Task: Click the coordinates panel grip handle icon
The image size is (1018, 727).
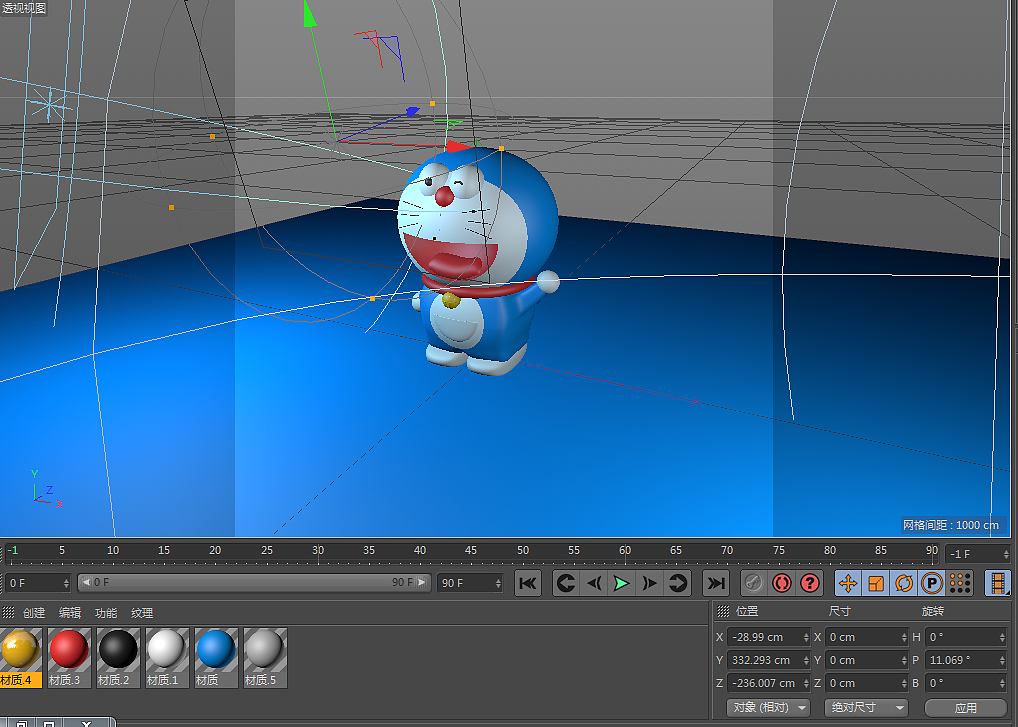Action: 723,611
